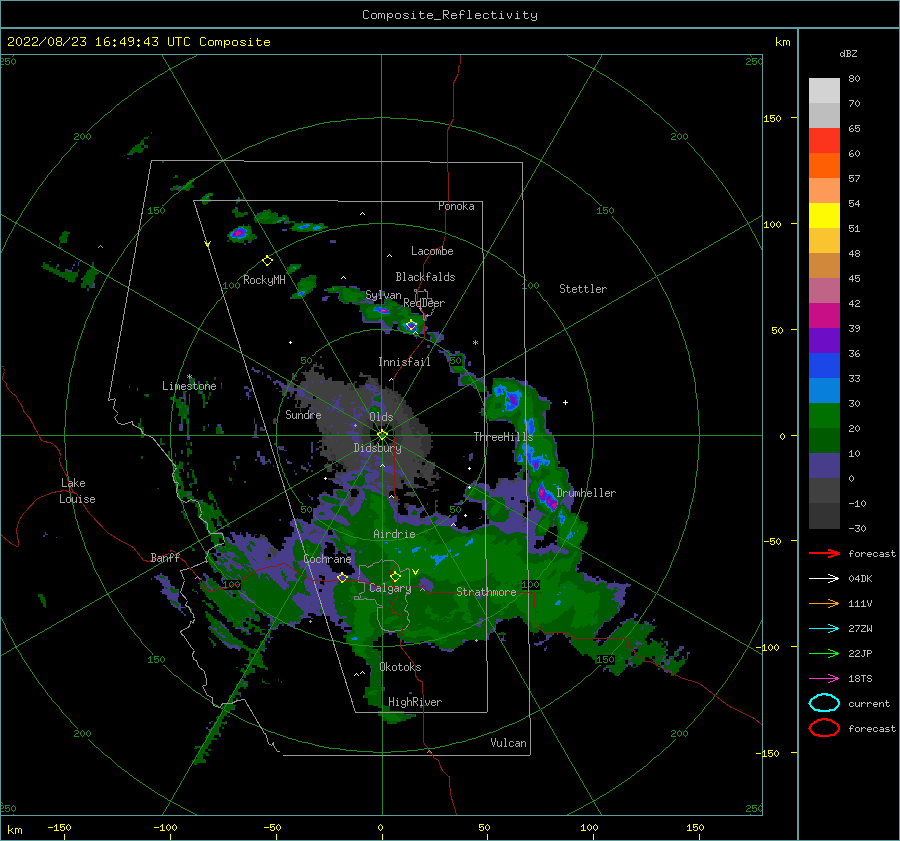900x841 pixels.
Task: Click the 'Composite_Reflectivity' title
Action: pos(450,15)
